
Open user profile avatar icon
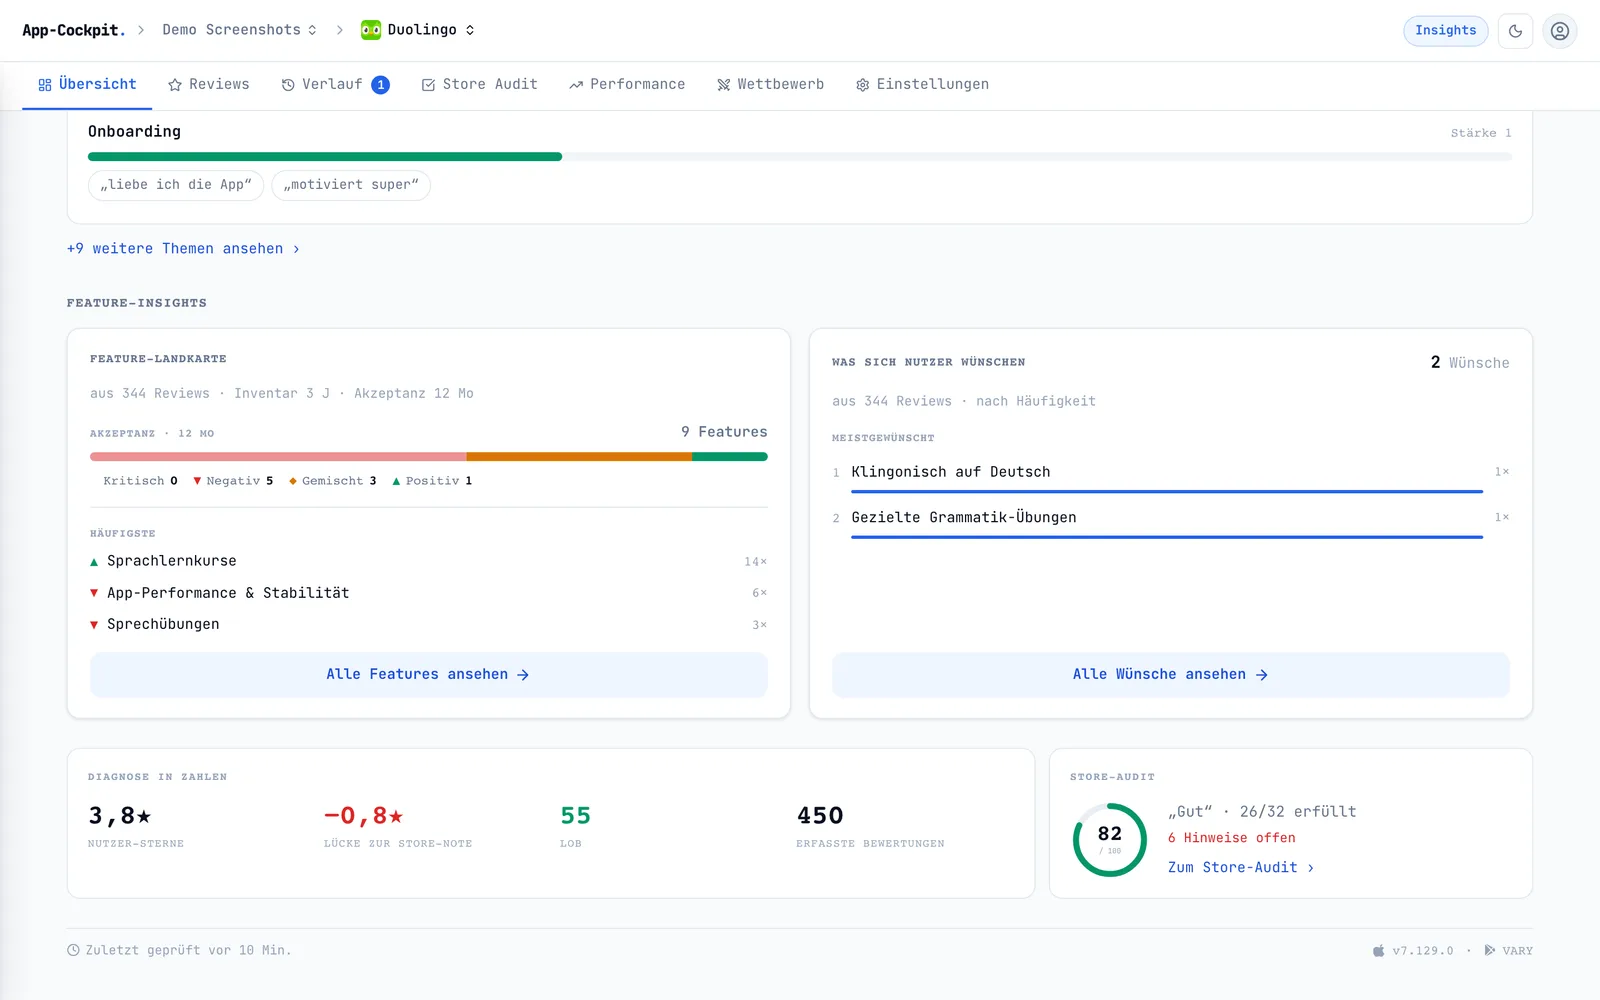point(1559,31)
